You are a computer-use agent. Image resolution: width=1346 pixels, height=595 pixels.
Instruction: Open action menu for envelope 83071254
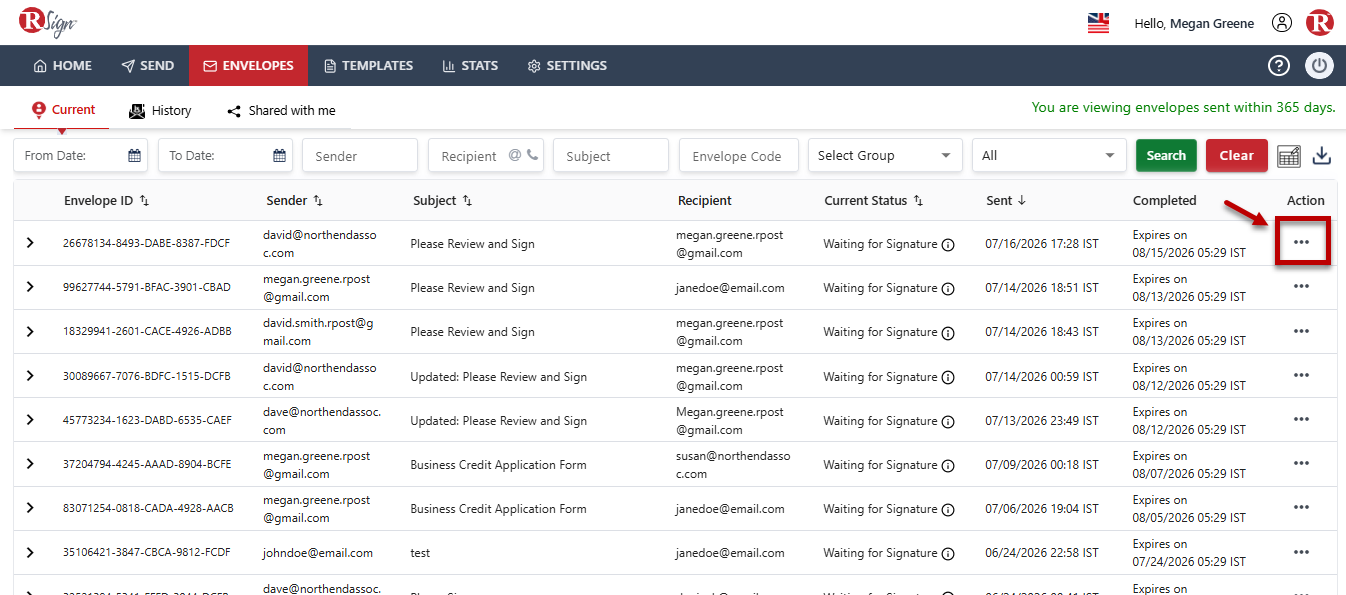click(x=1301, y=507)
